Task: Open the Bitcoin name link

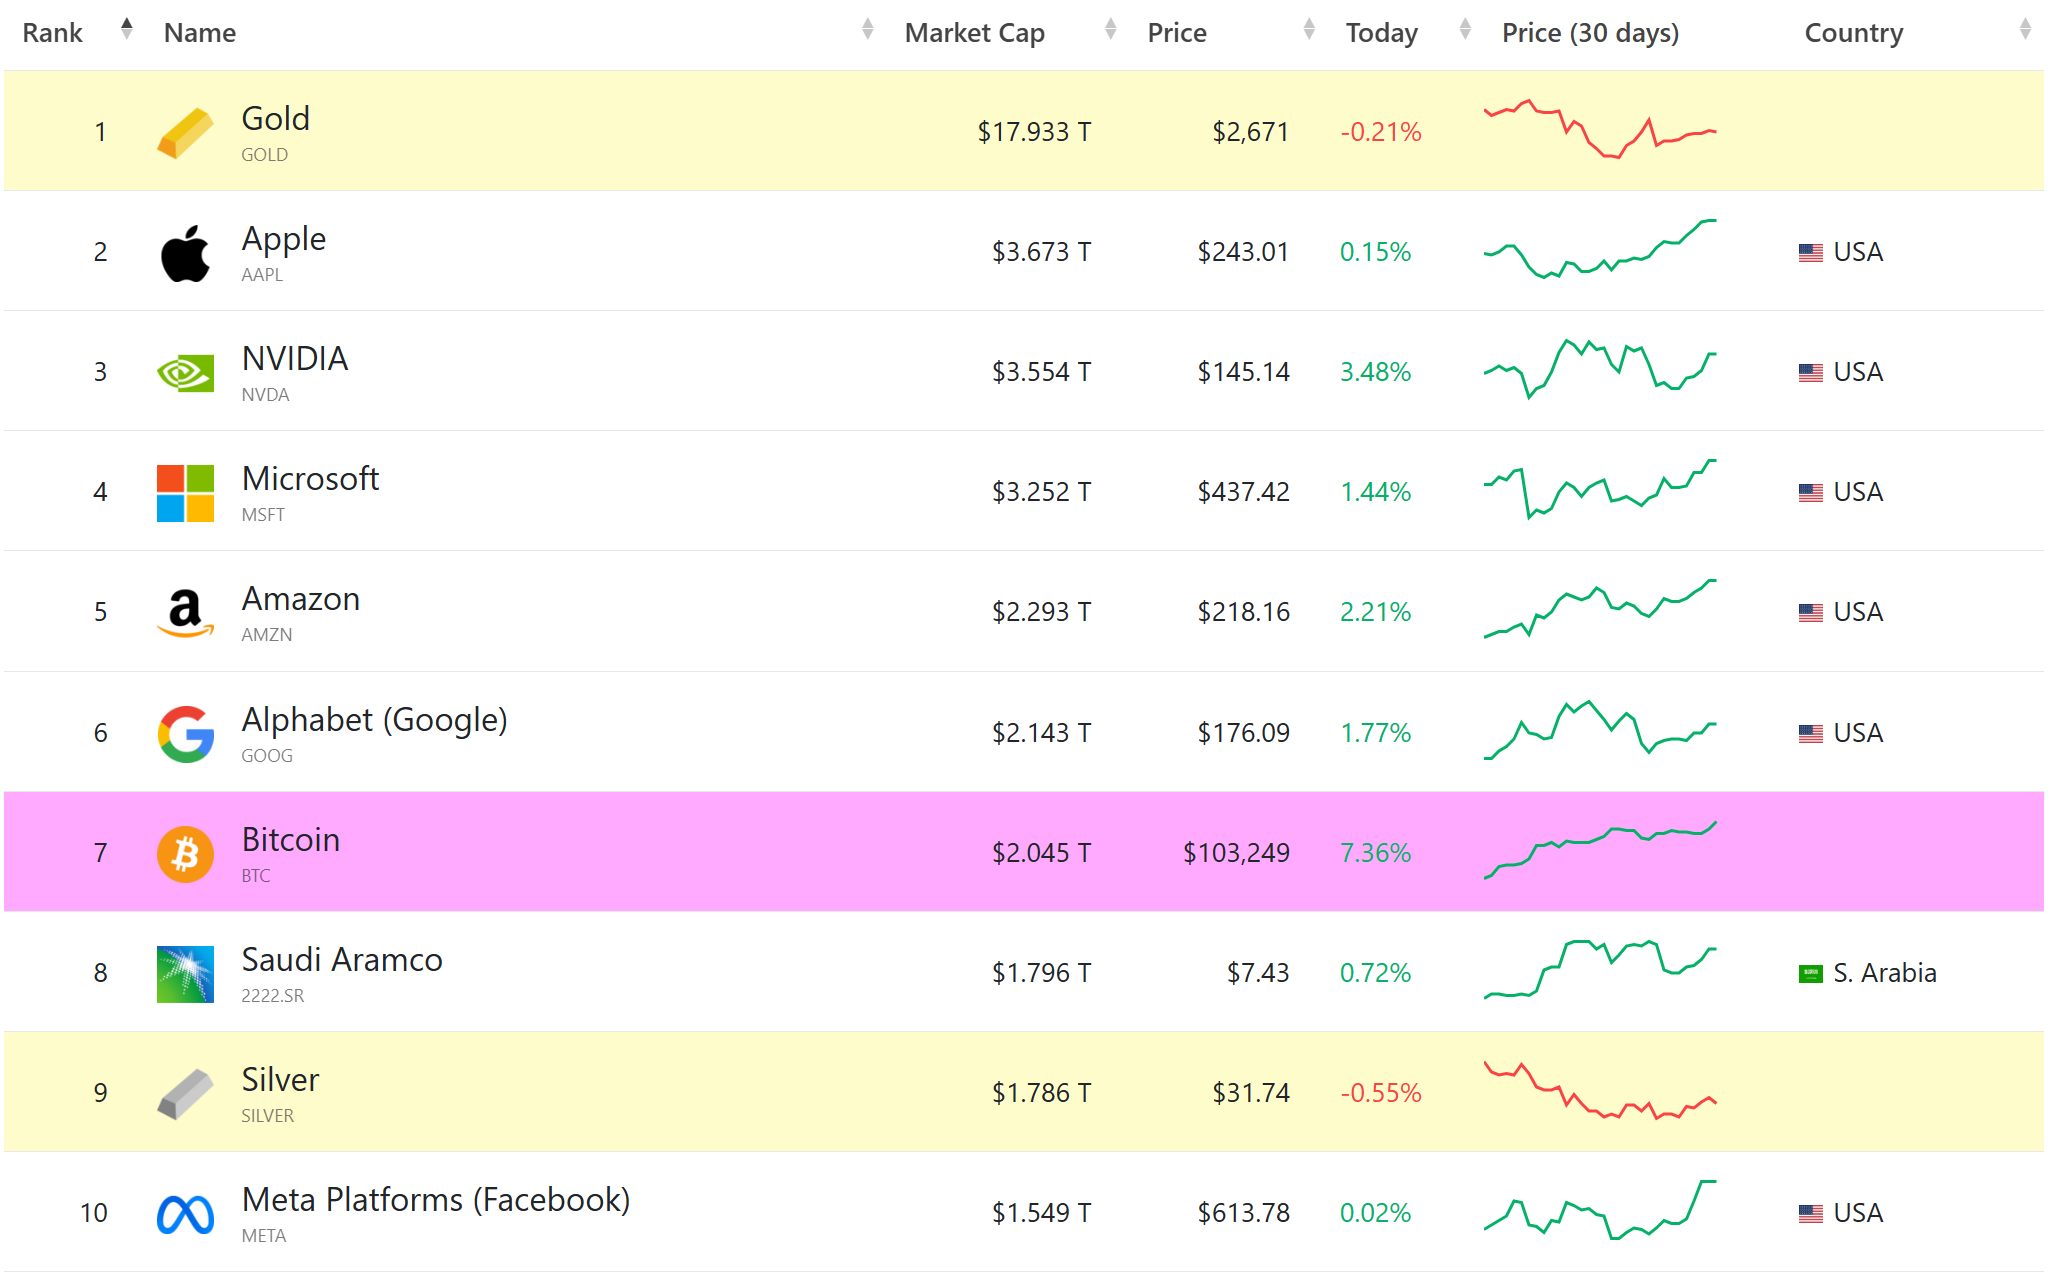Action: (290, 840)
